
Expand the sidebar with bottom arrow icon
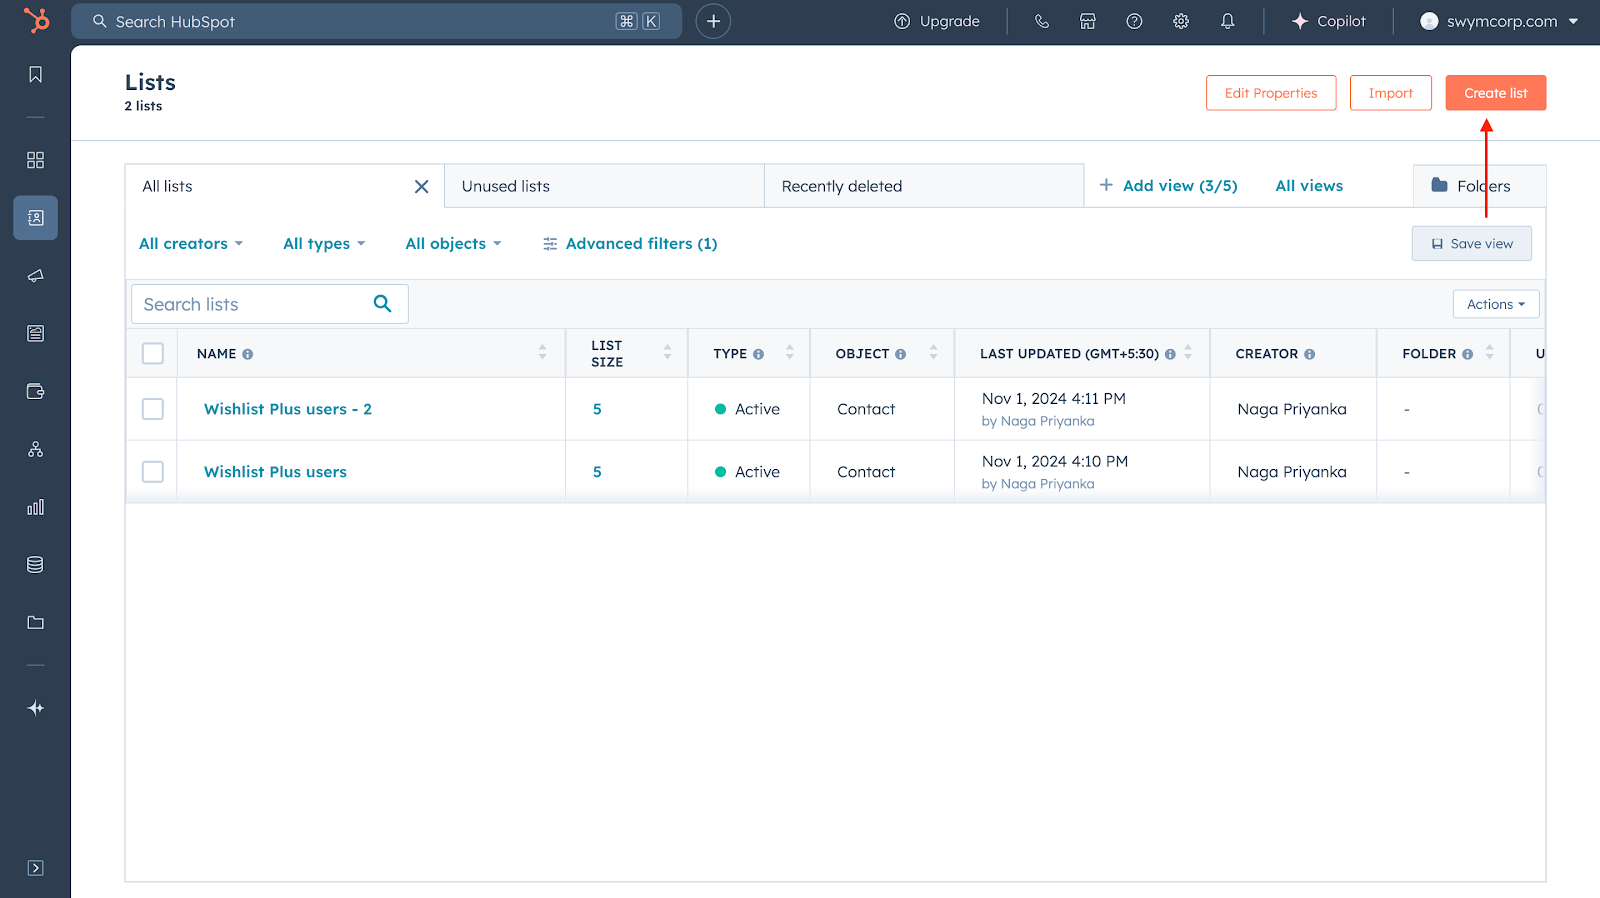point(36,868)
